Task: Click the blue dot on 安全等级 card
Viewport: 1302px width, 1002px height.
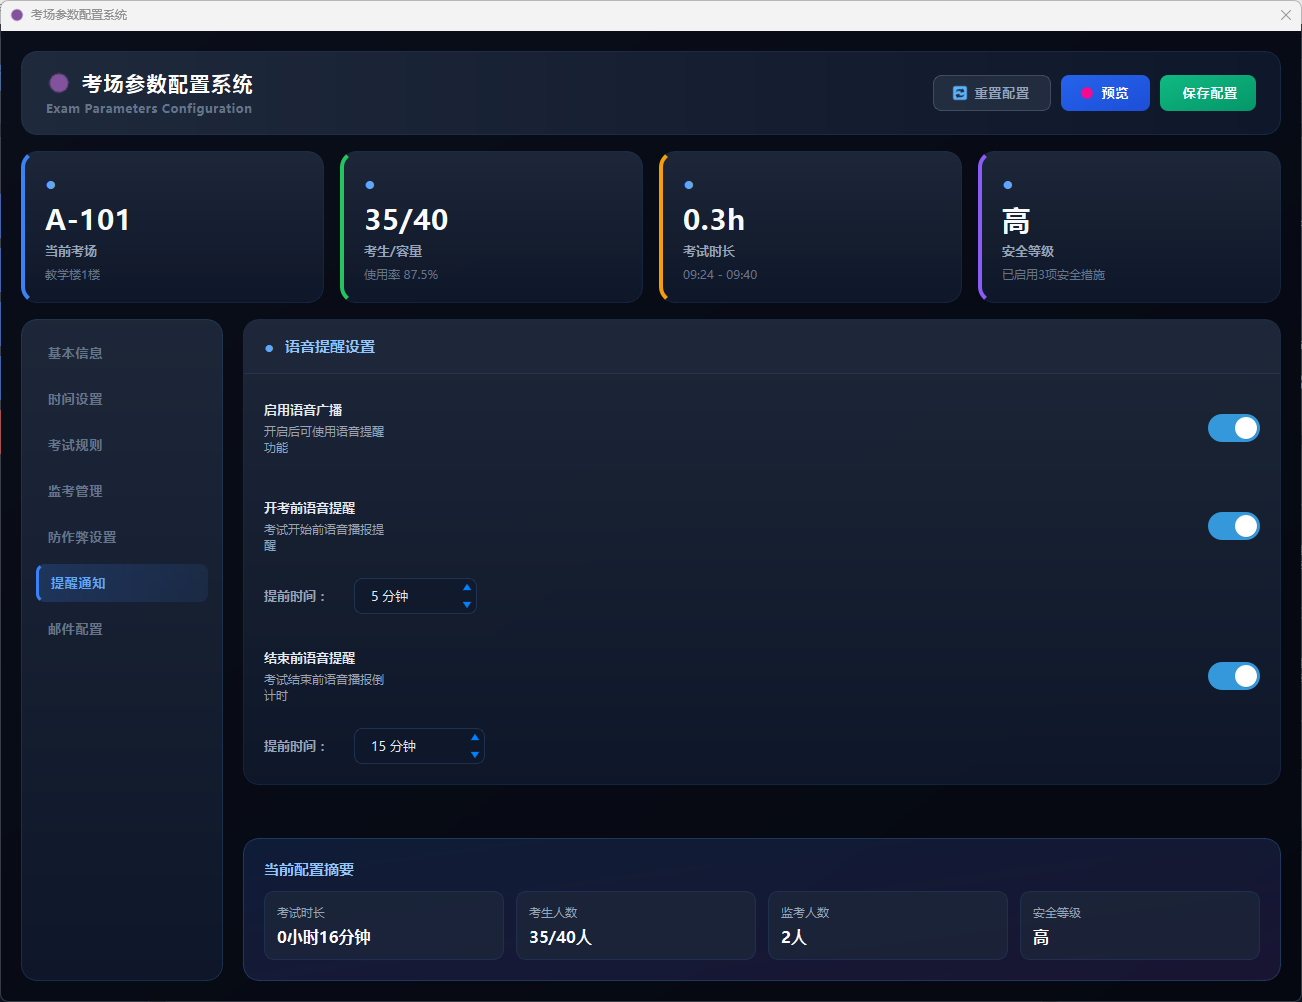Action: pyautogui.click(x=1008, y=185)
